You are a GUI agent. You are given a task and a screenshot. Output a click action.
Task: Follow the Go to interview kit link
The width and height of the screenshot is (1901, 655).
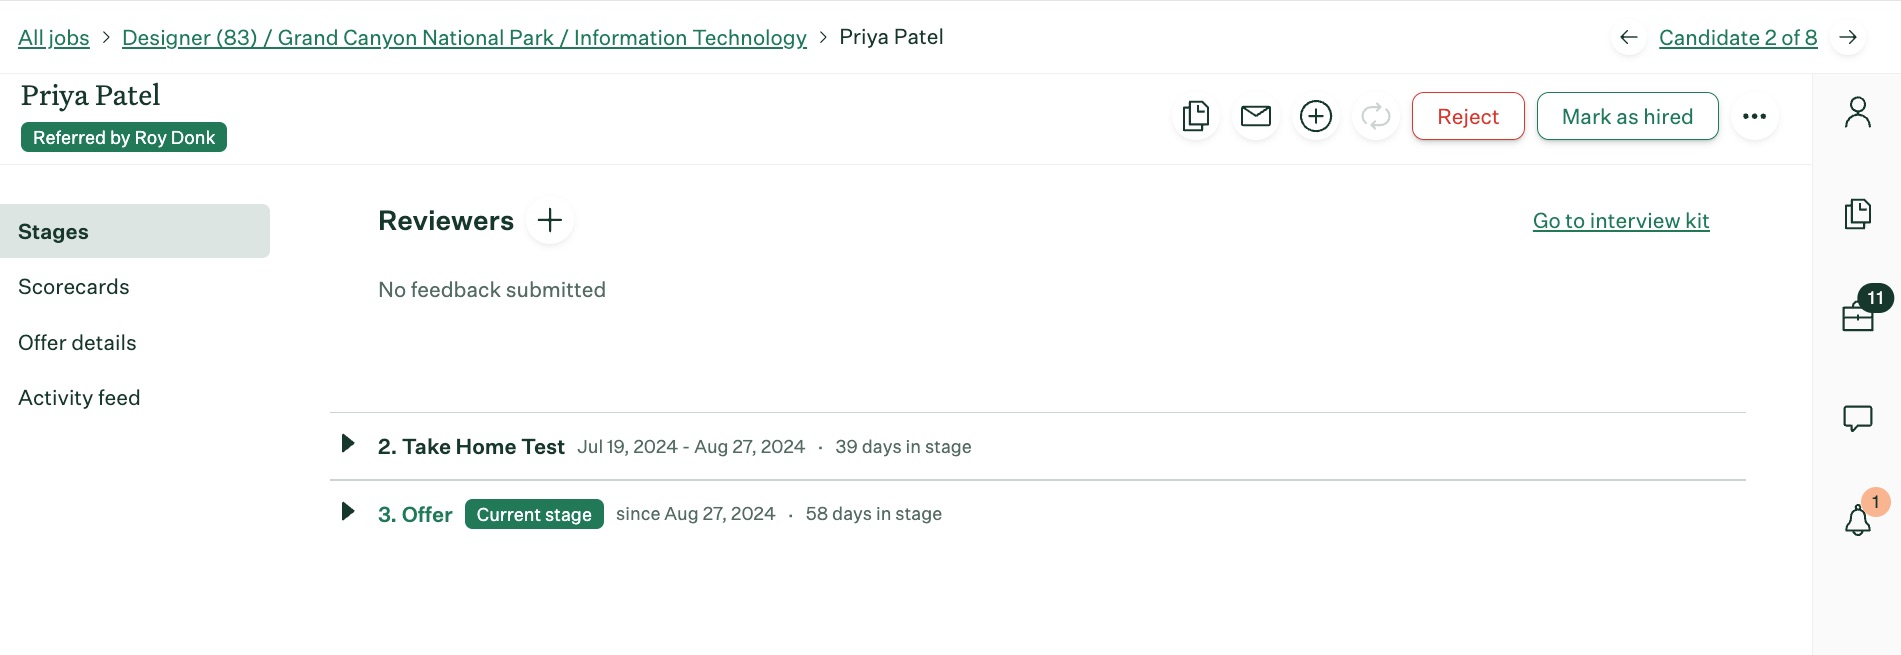pyautogui.click(x=1621, y=221)
